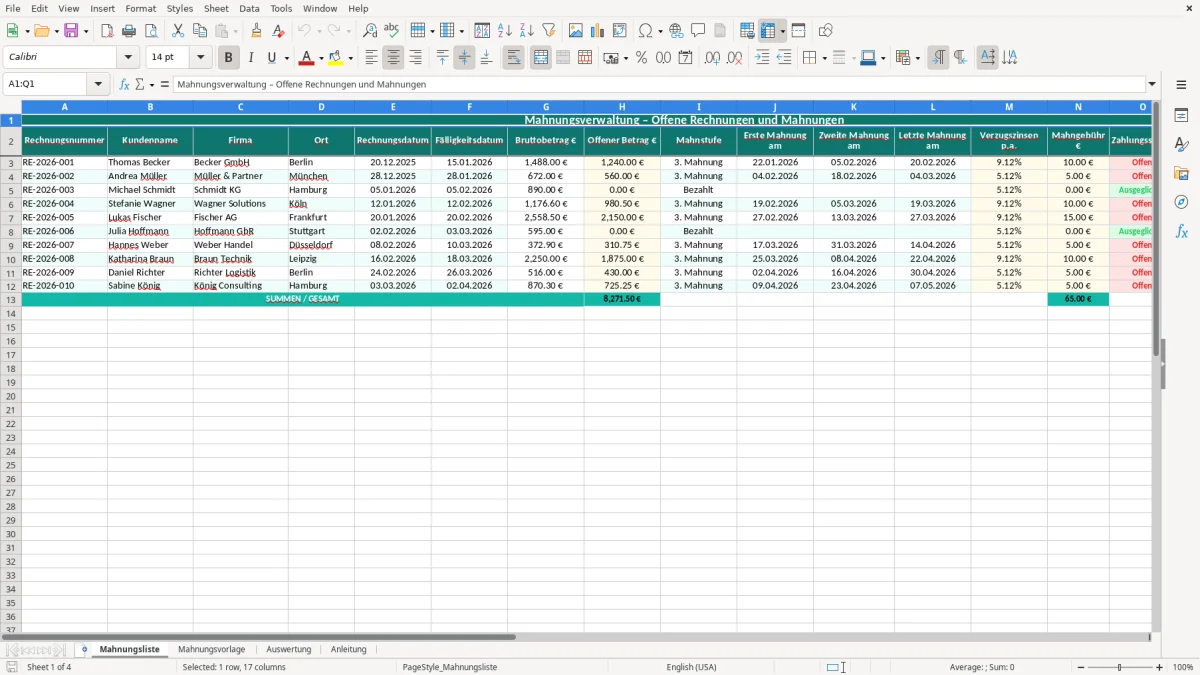Image resolution: width=1200 pixels, height=675 pixels.
Task: Enable the AutoFilter funnel
Action: [548, 31]
